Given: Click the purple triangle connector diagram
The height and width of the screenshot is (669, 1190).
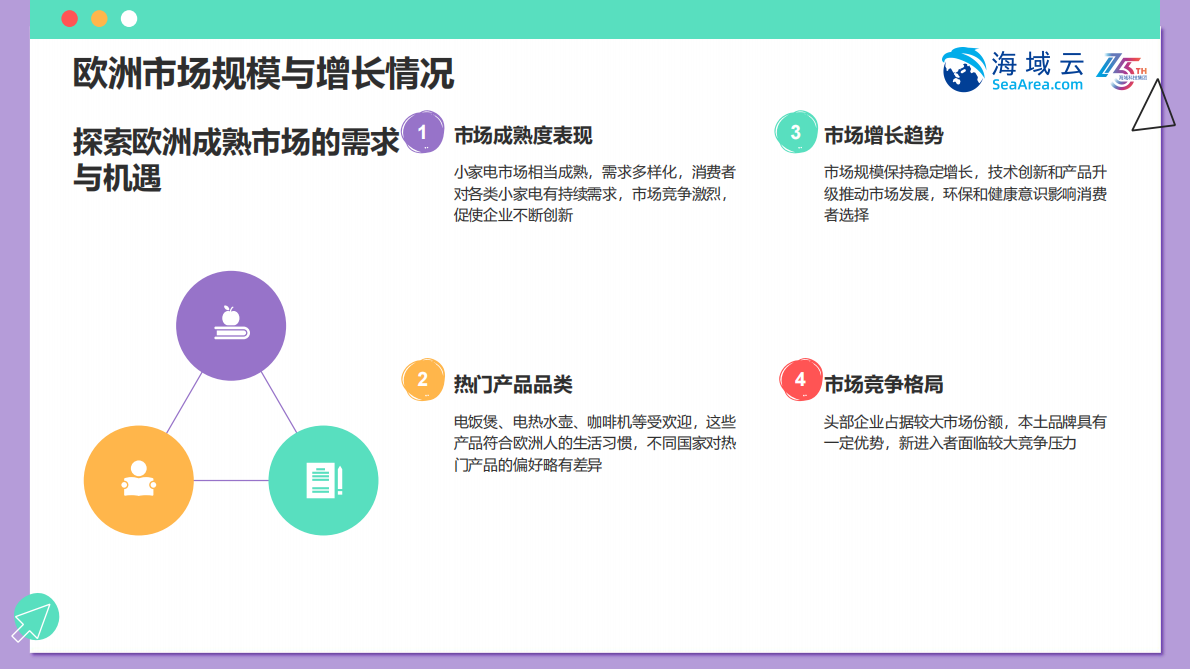Looking at the screenshot, I should tap(230, 430).
